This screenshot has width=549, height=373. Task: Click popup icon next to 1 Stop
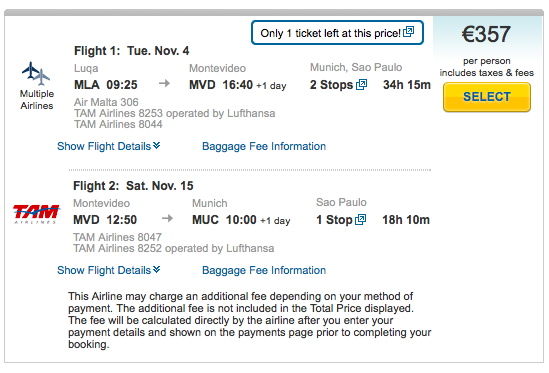360,220
